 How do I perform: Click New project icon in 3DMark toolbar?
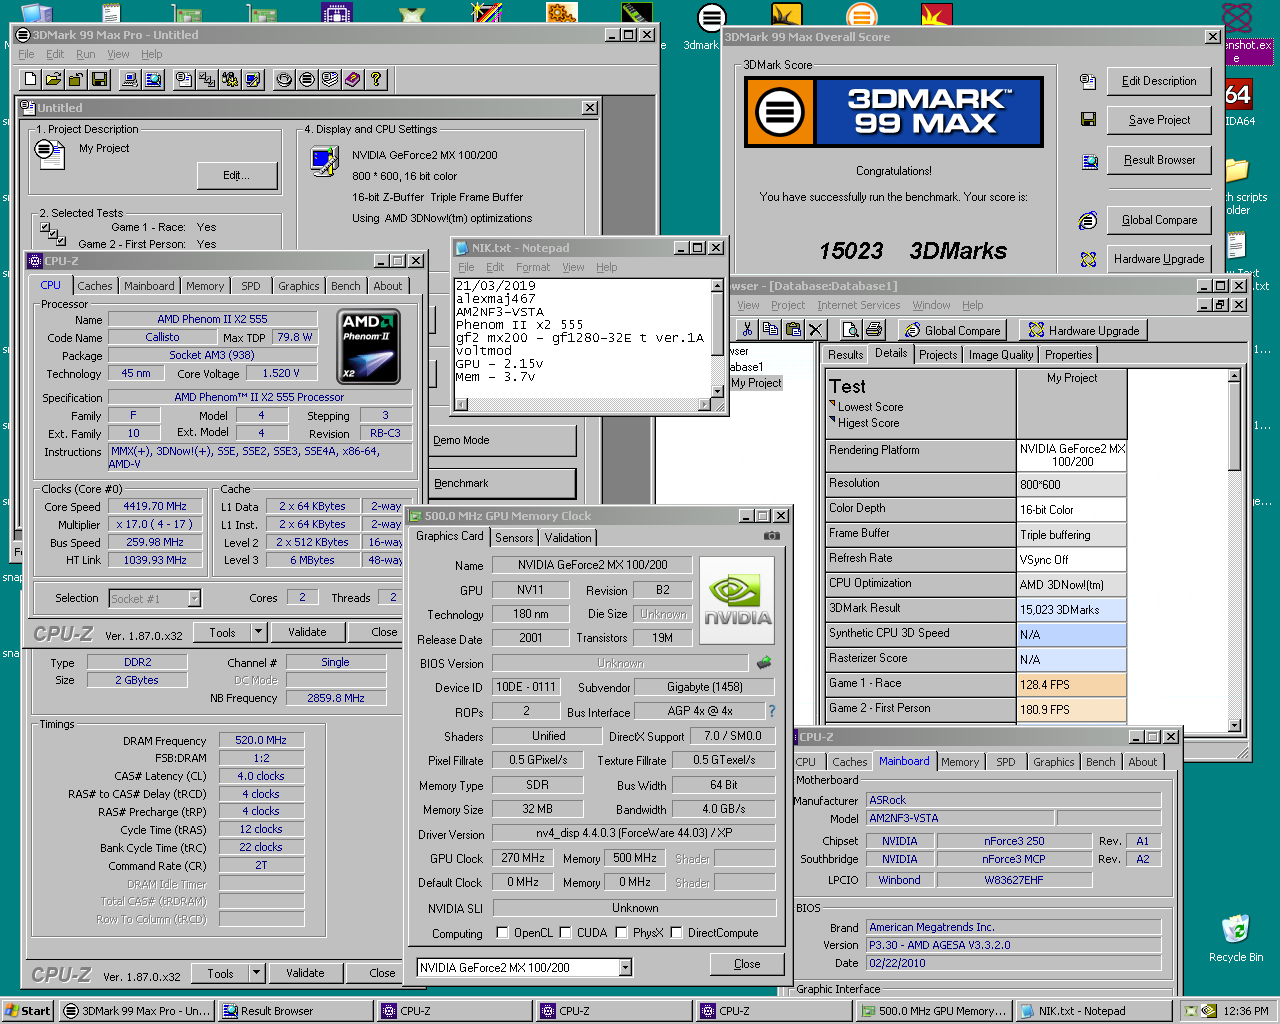(x=31, y=79)
